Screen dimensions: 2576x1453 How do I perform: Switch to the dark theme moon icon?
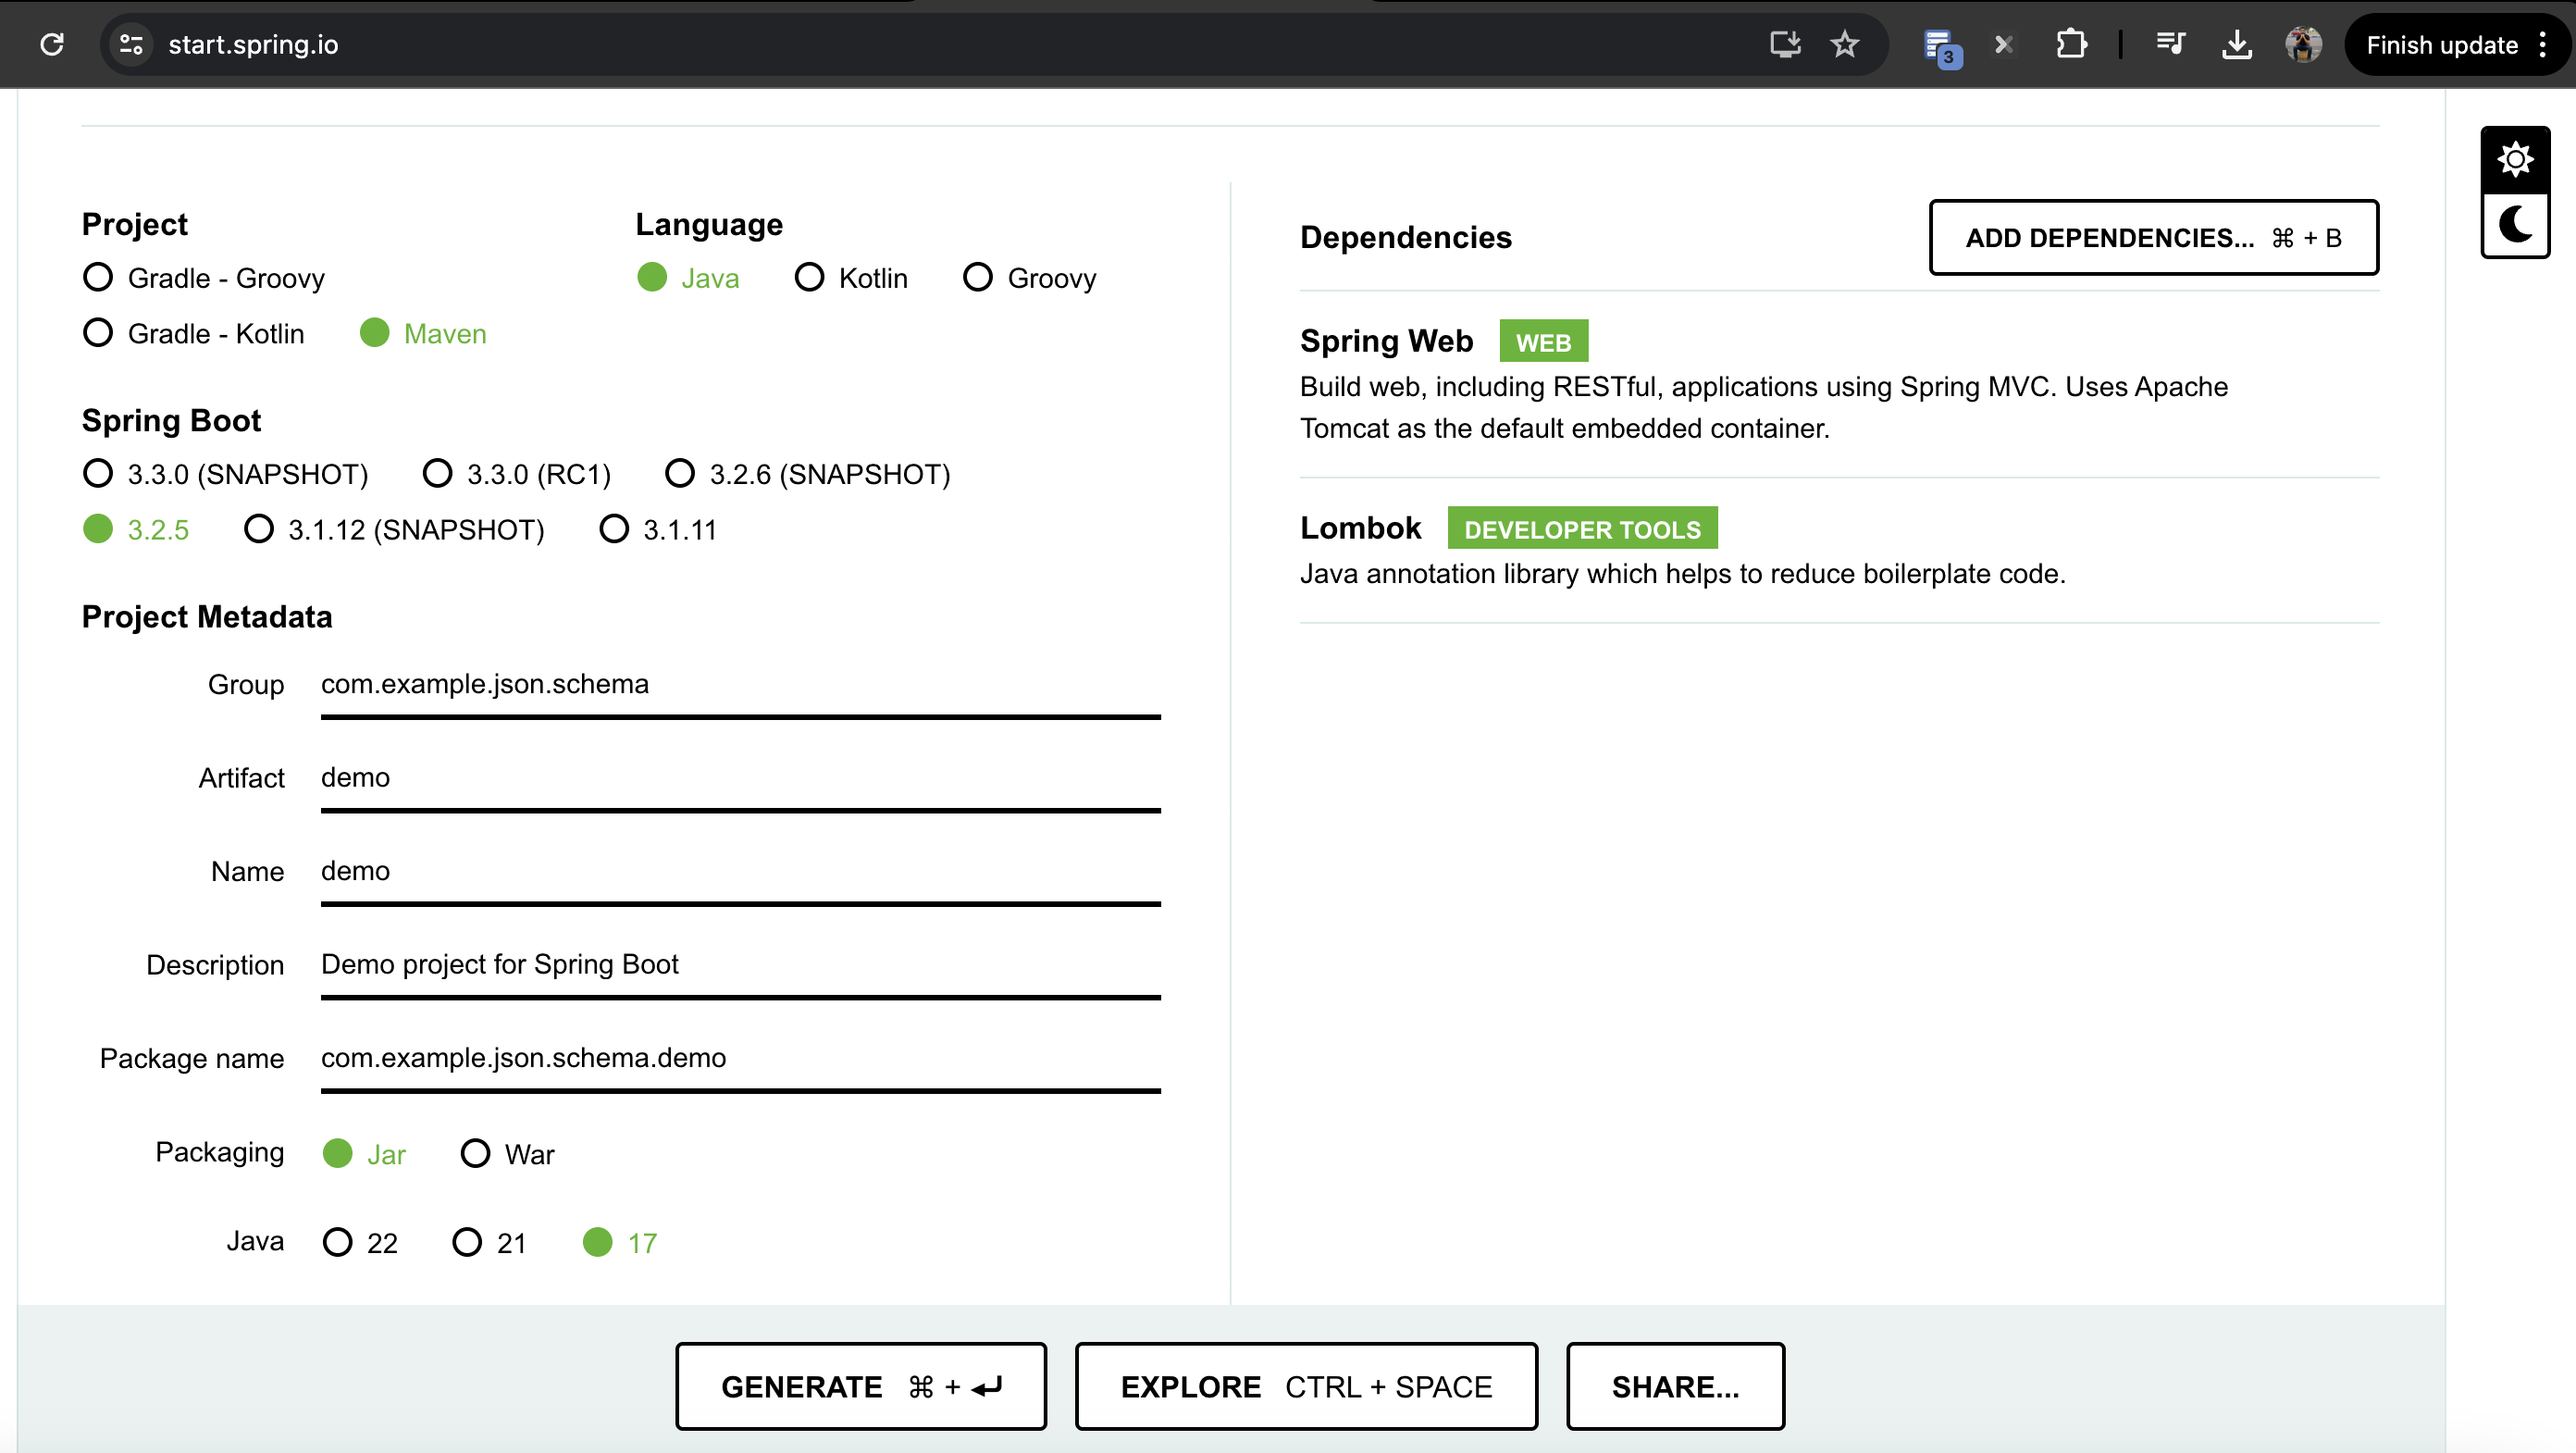click(2515, 224)
